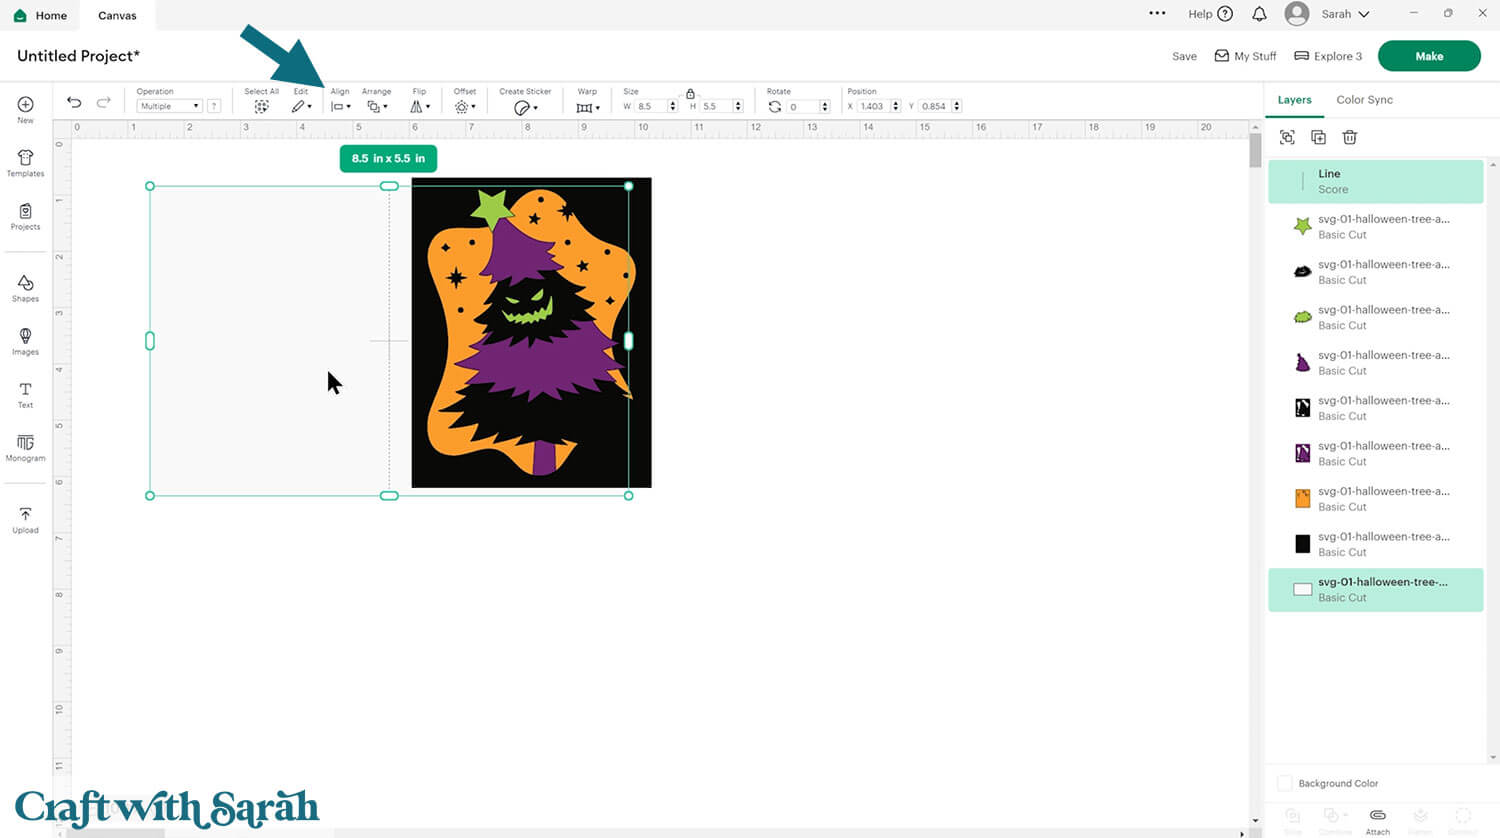
Task: Click the green Make button
Action: (x=1429, y=56)
